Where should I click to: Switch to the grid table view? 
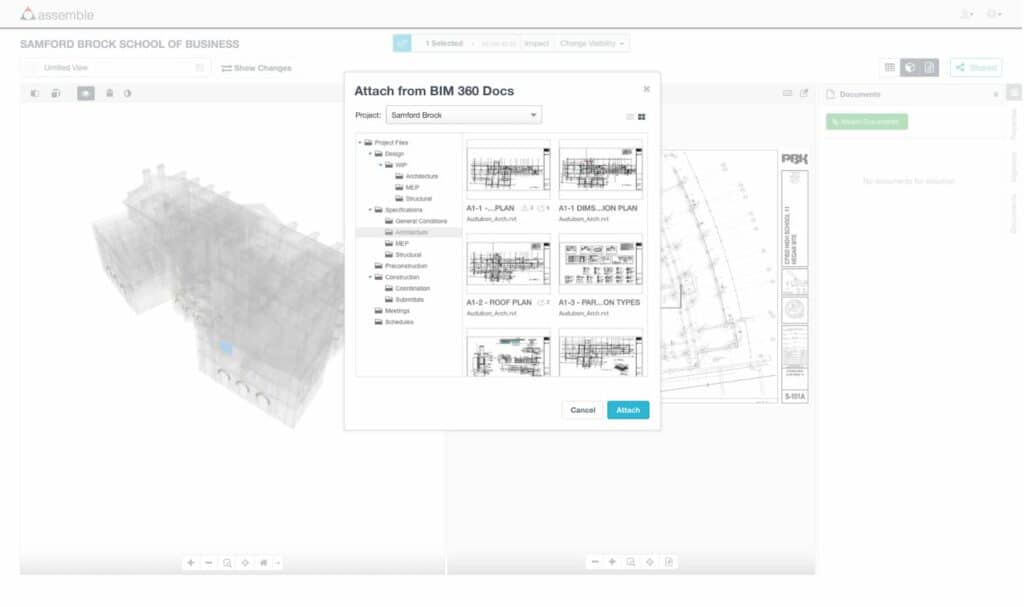889,67
